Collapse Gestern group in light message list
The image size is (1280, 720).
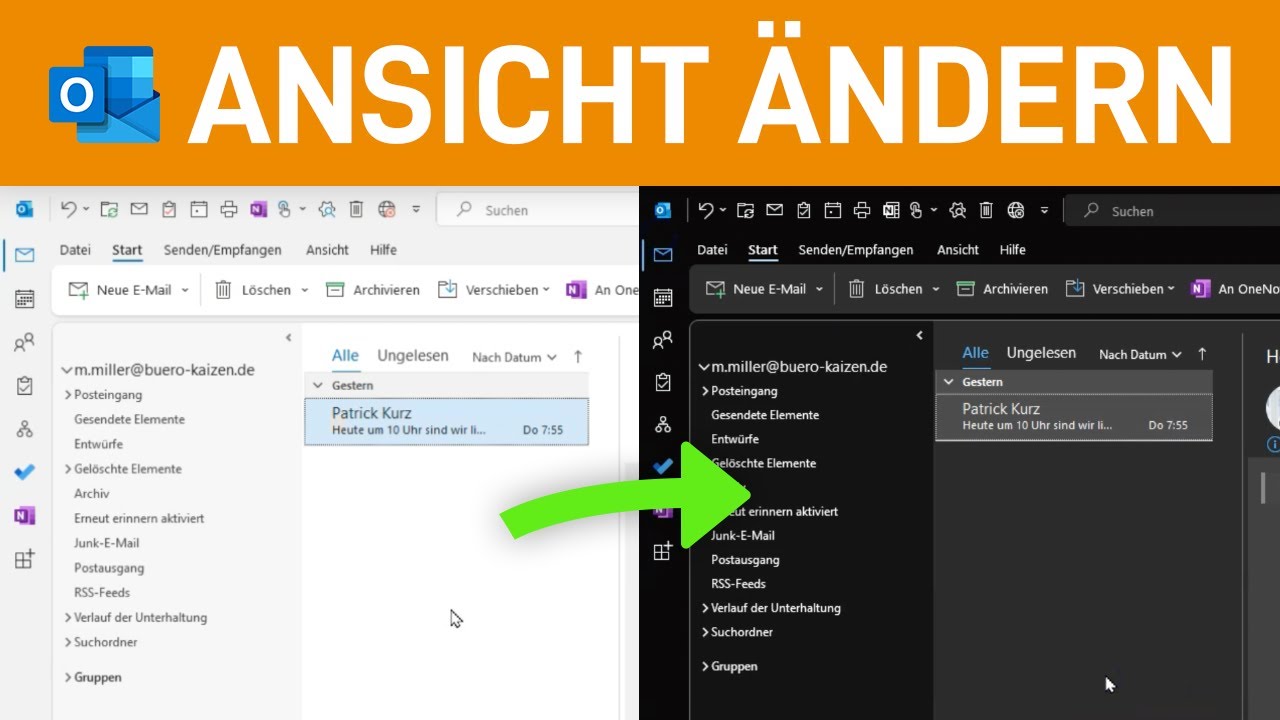point(318,385)
